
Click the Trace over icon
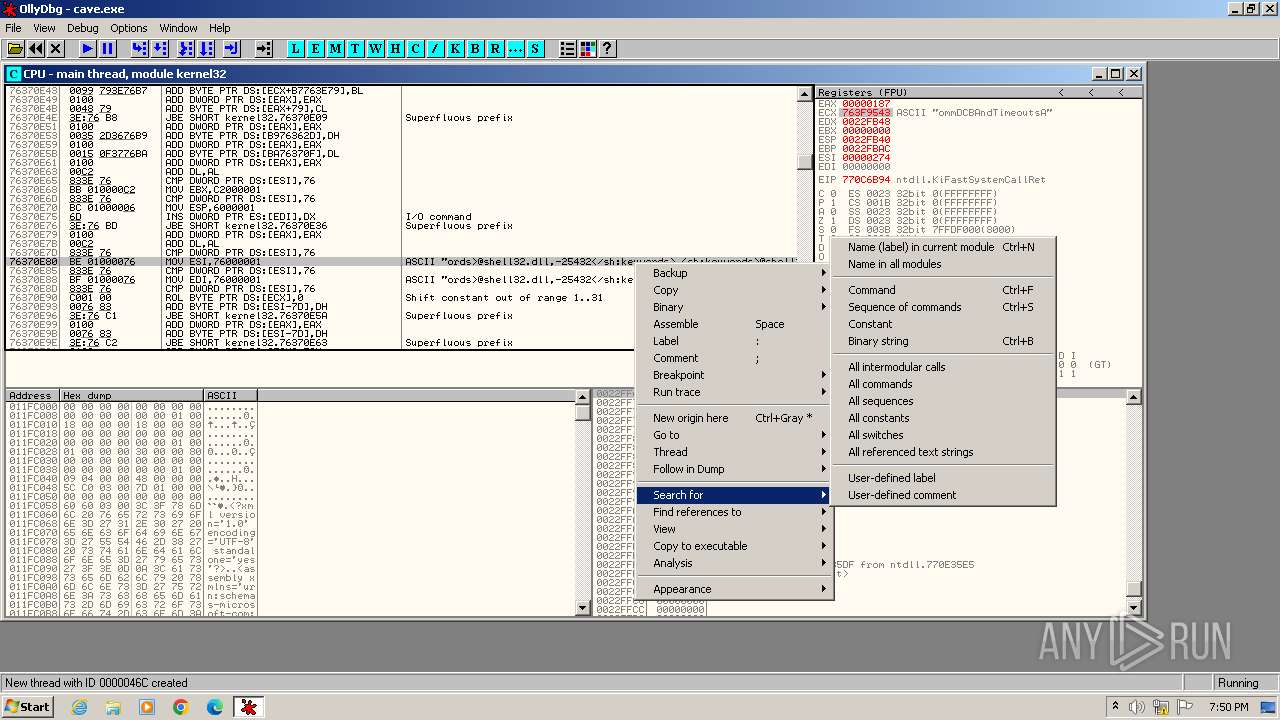pyautogui.click(x=206, y=48)
